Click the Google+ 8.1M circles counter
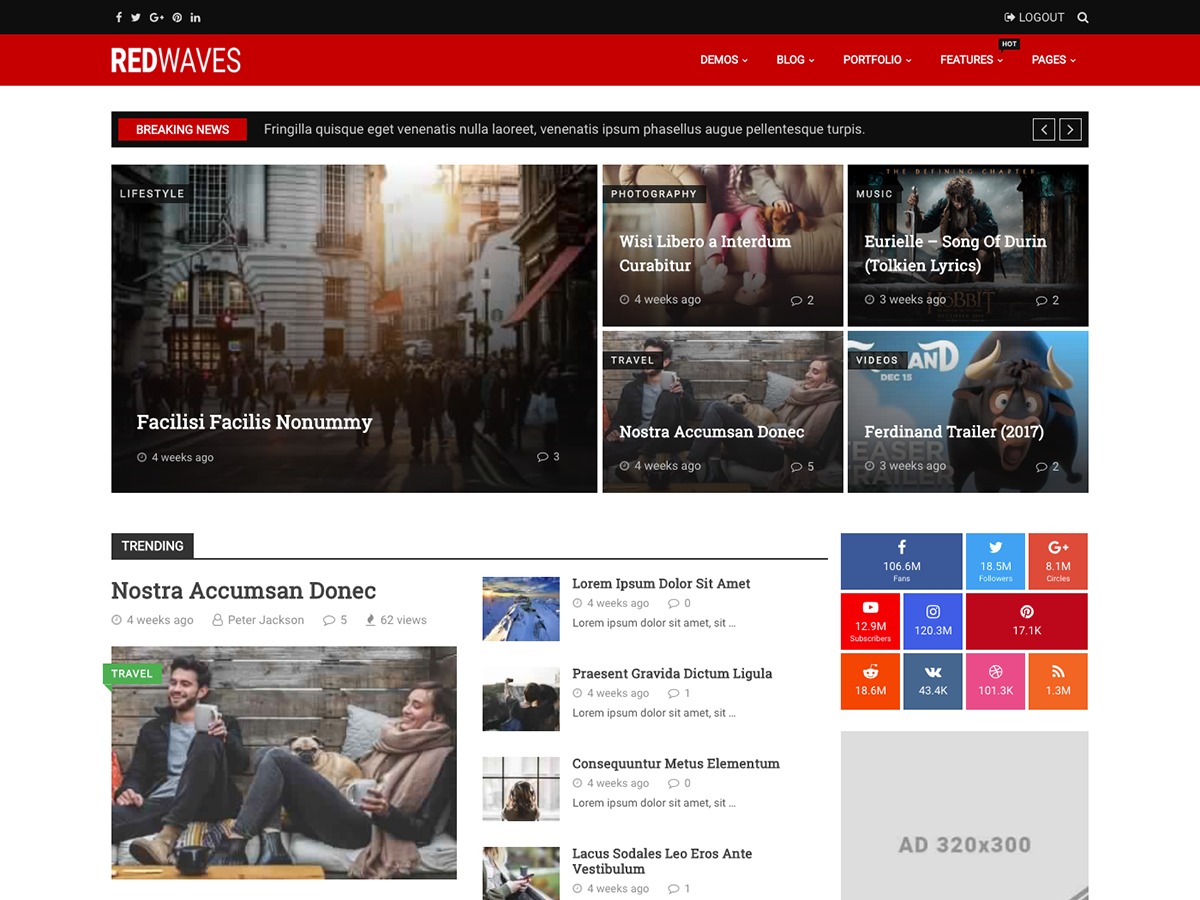This screenshot has width=1200, height=900. pos(1058,561)
